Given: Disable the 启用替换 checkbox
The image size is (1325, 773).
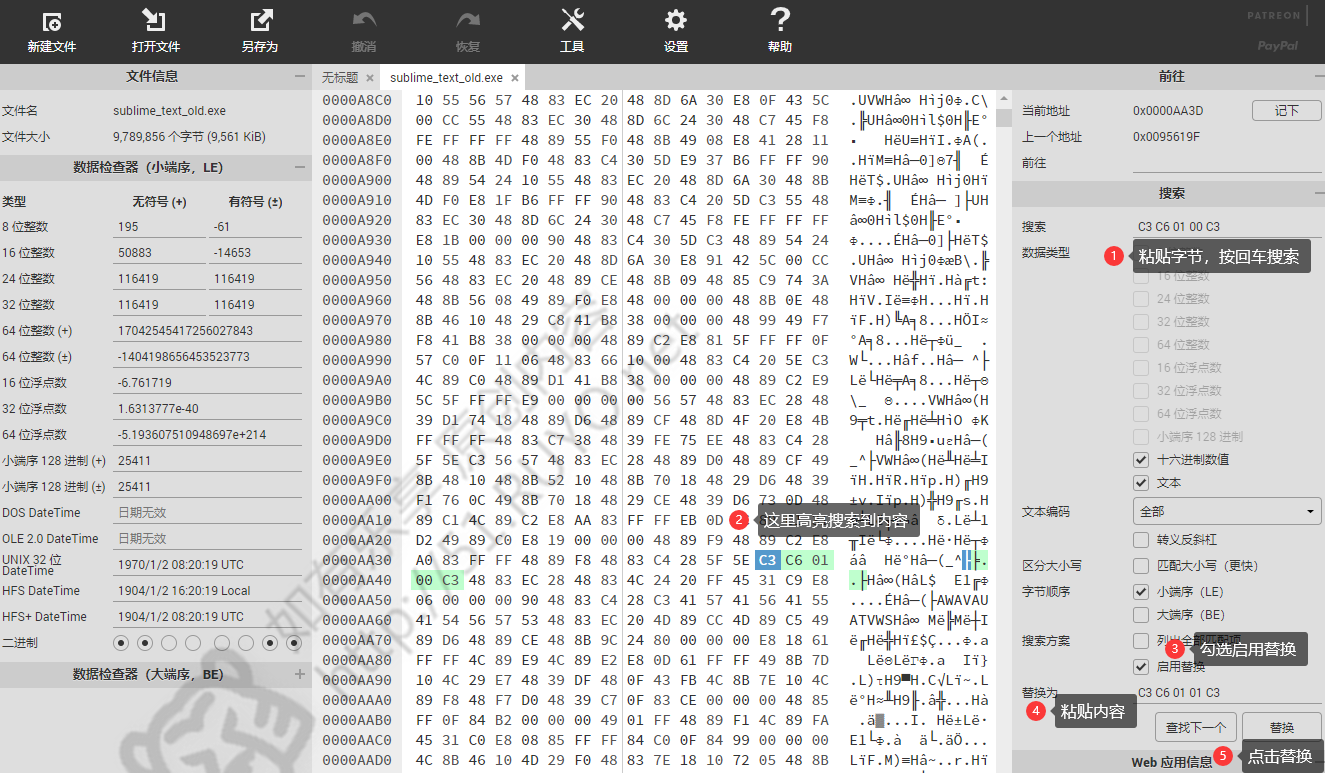Looking at the screenshot, I should click(x=1141, y=667).
